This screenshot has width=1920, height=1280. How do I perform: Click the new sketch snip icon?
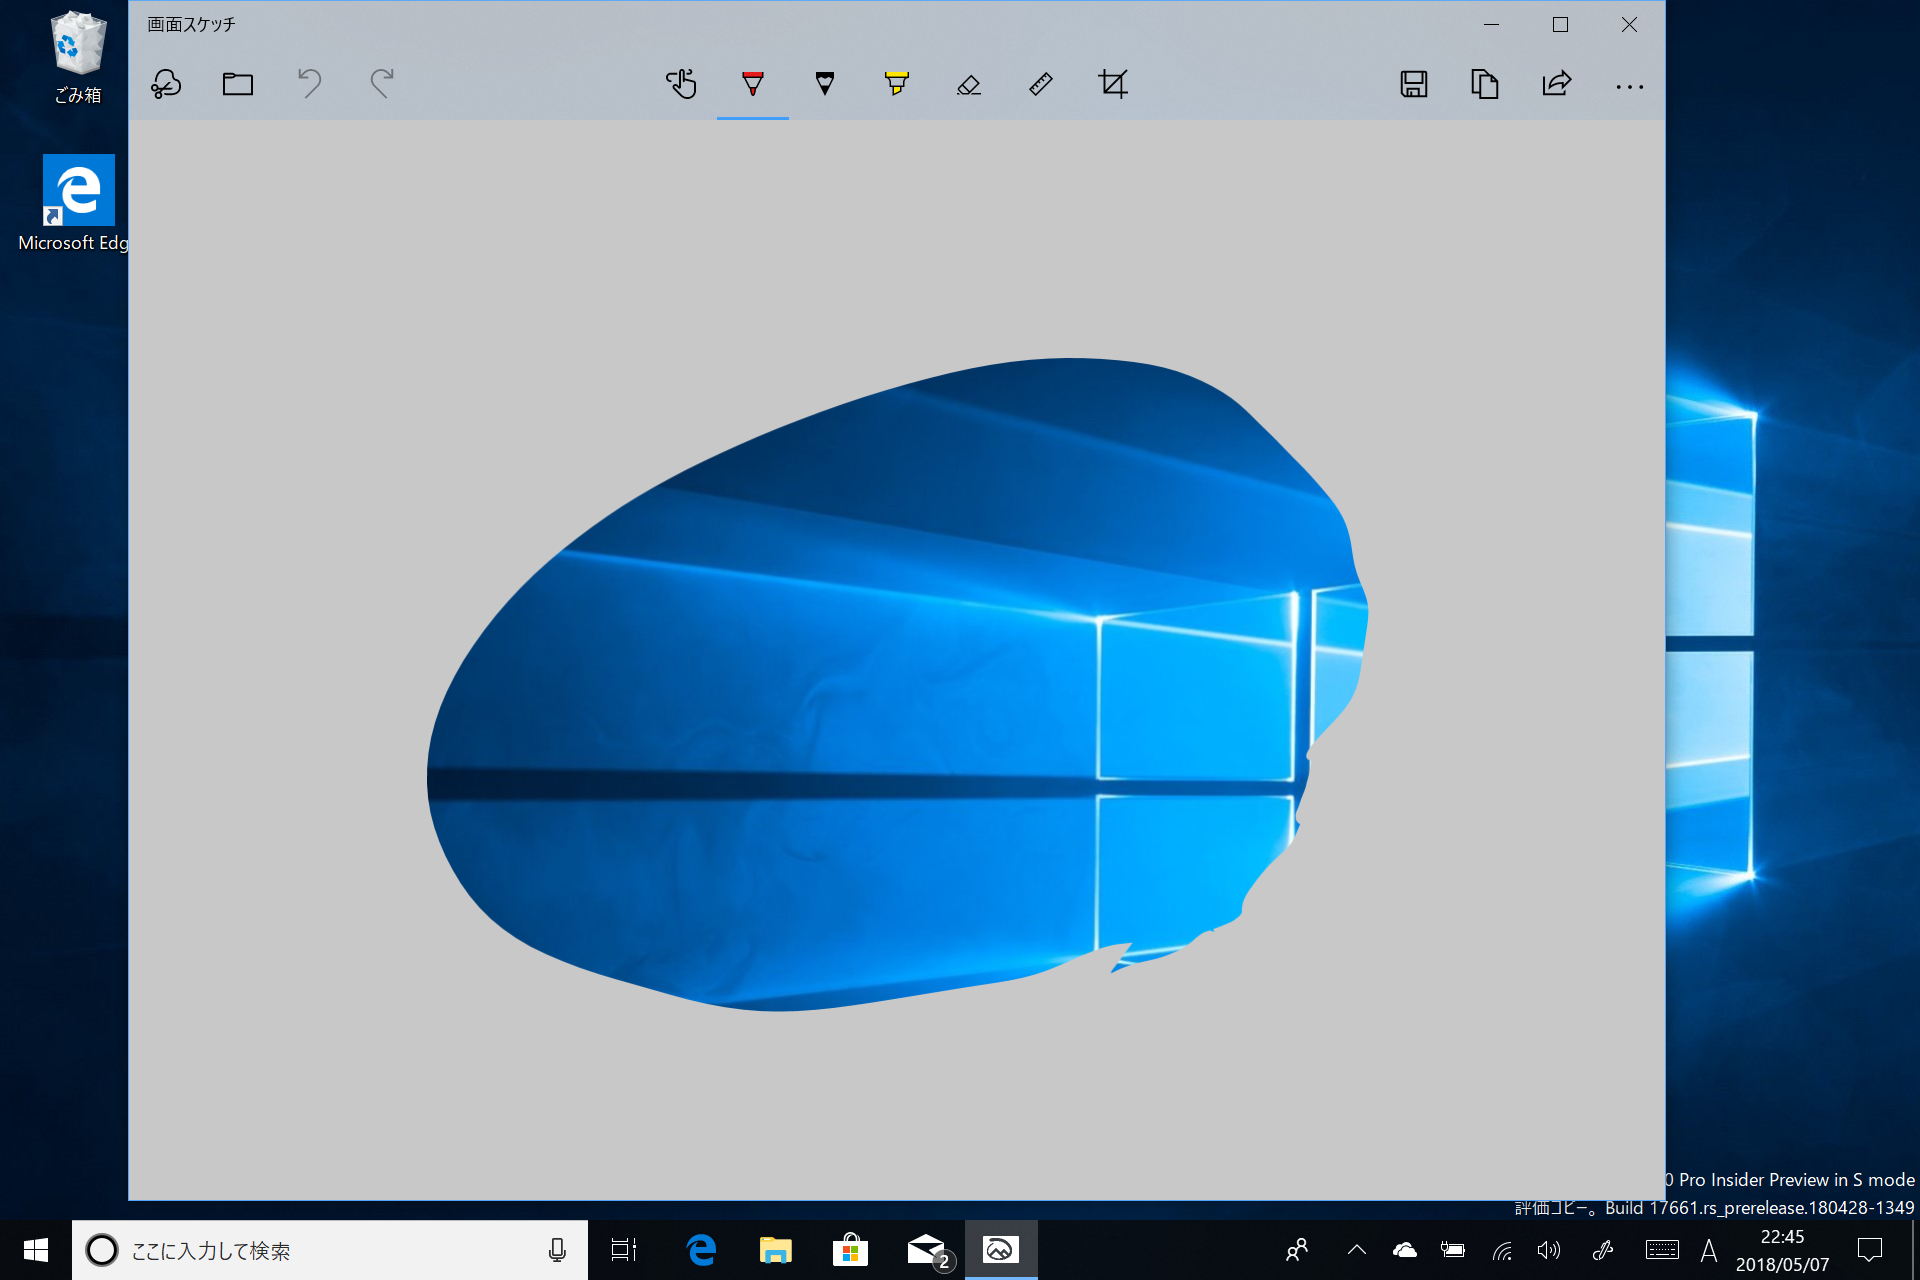[166, 84]
